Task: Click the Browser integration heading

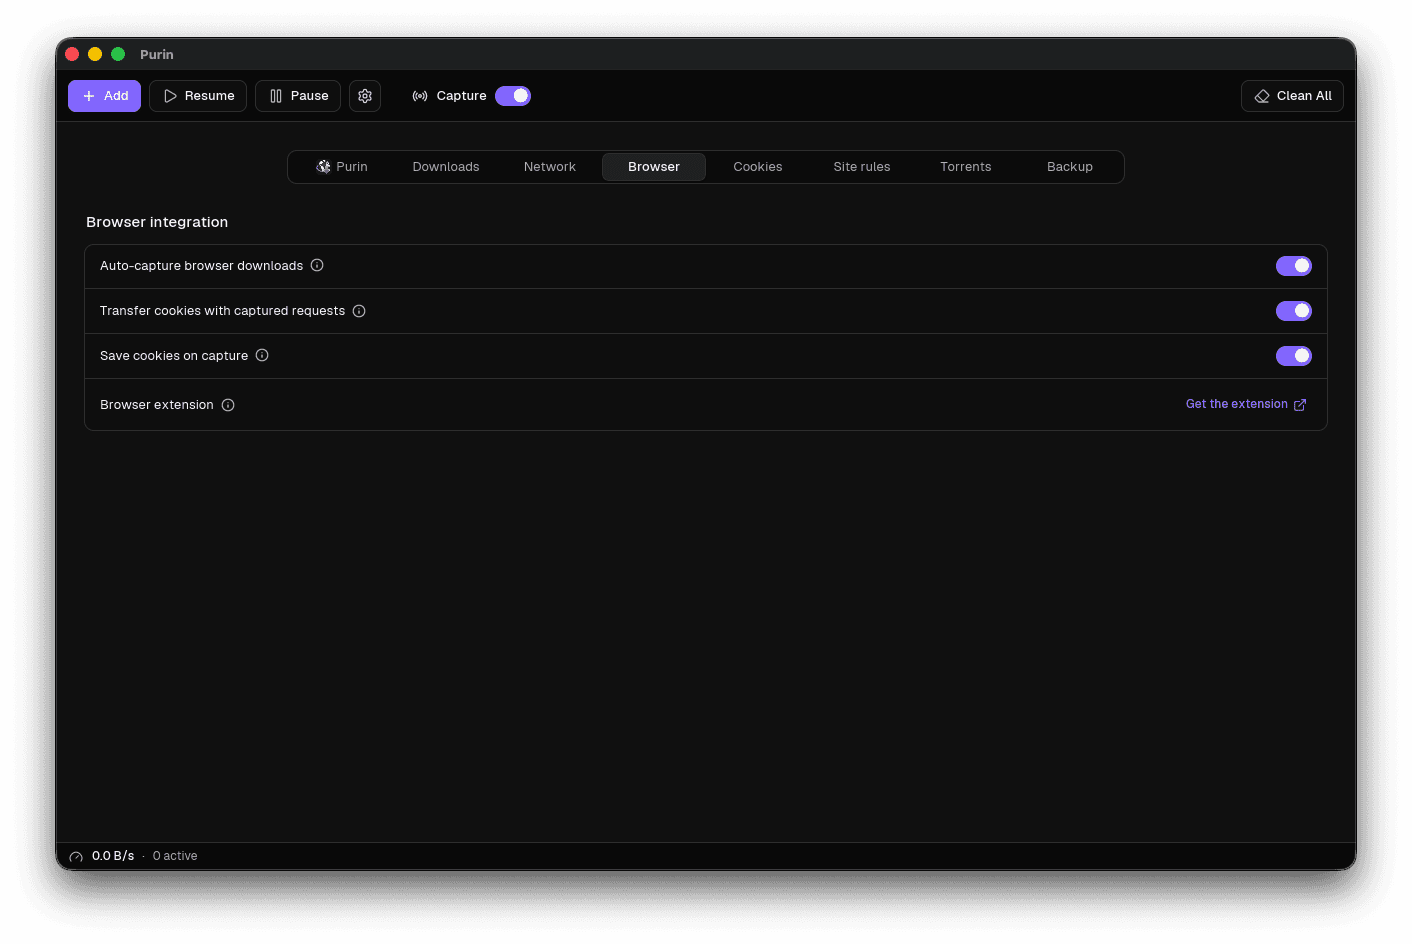Action: point(157,222)
